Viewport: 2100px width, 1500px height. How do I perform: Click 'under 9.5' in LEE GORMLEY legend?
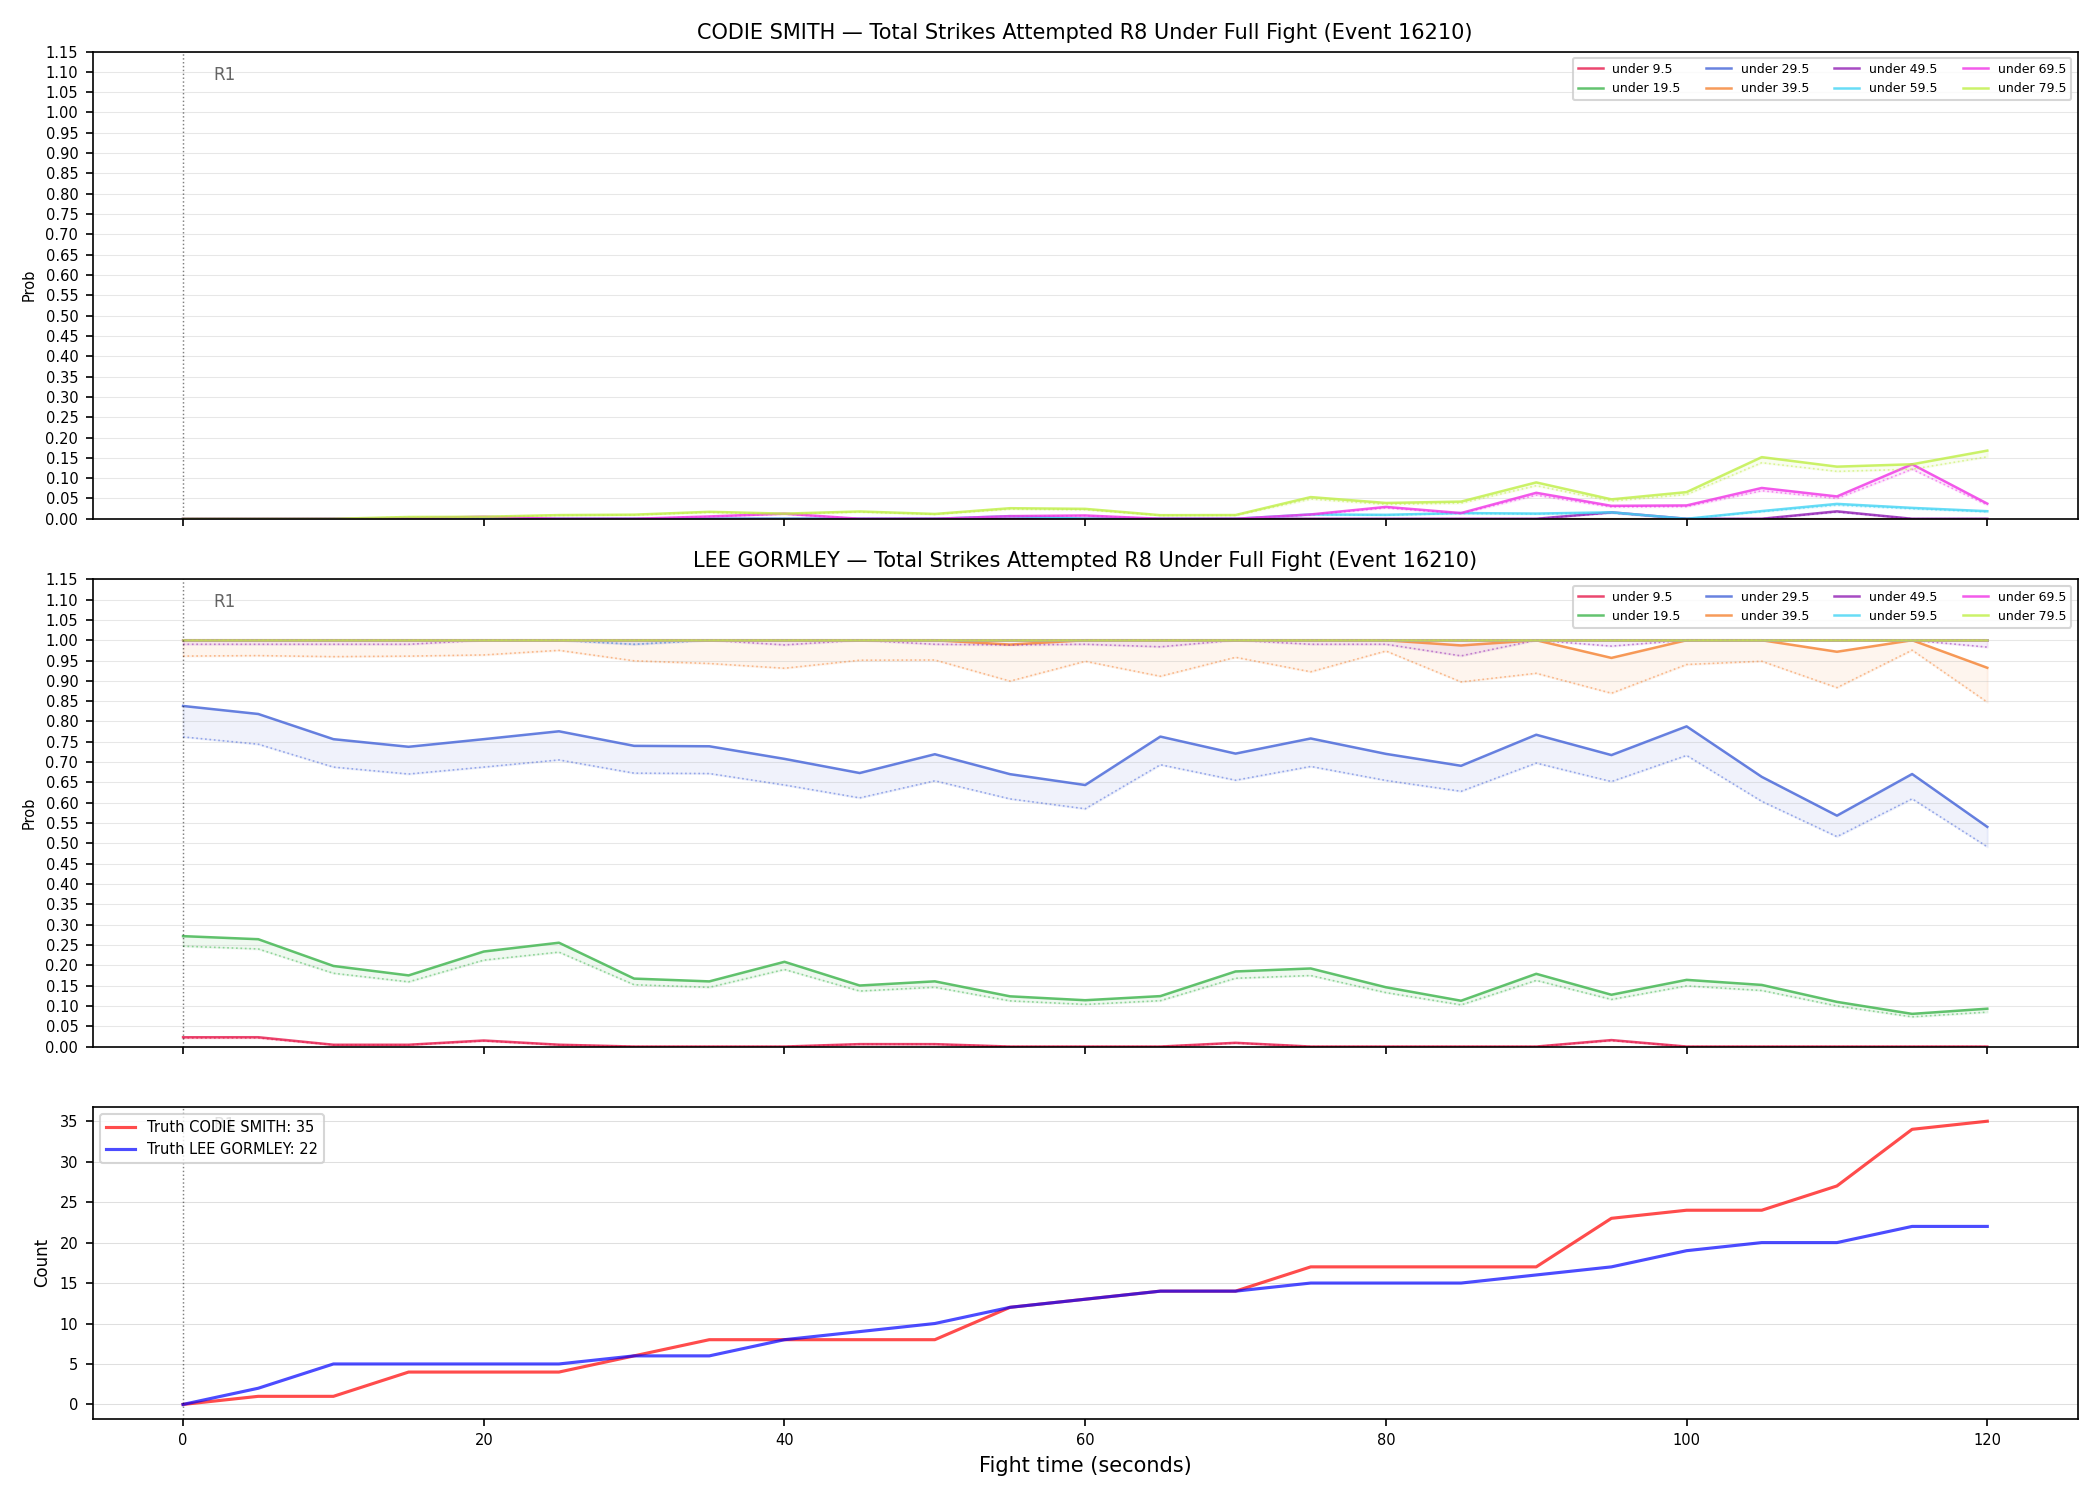point(1642,597)
